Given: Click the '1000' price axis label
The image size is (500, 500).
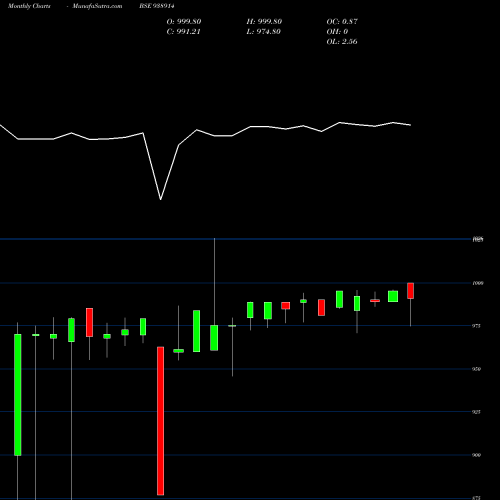Looking at the screenshot, I should (x=478, y=283).
